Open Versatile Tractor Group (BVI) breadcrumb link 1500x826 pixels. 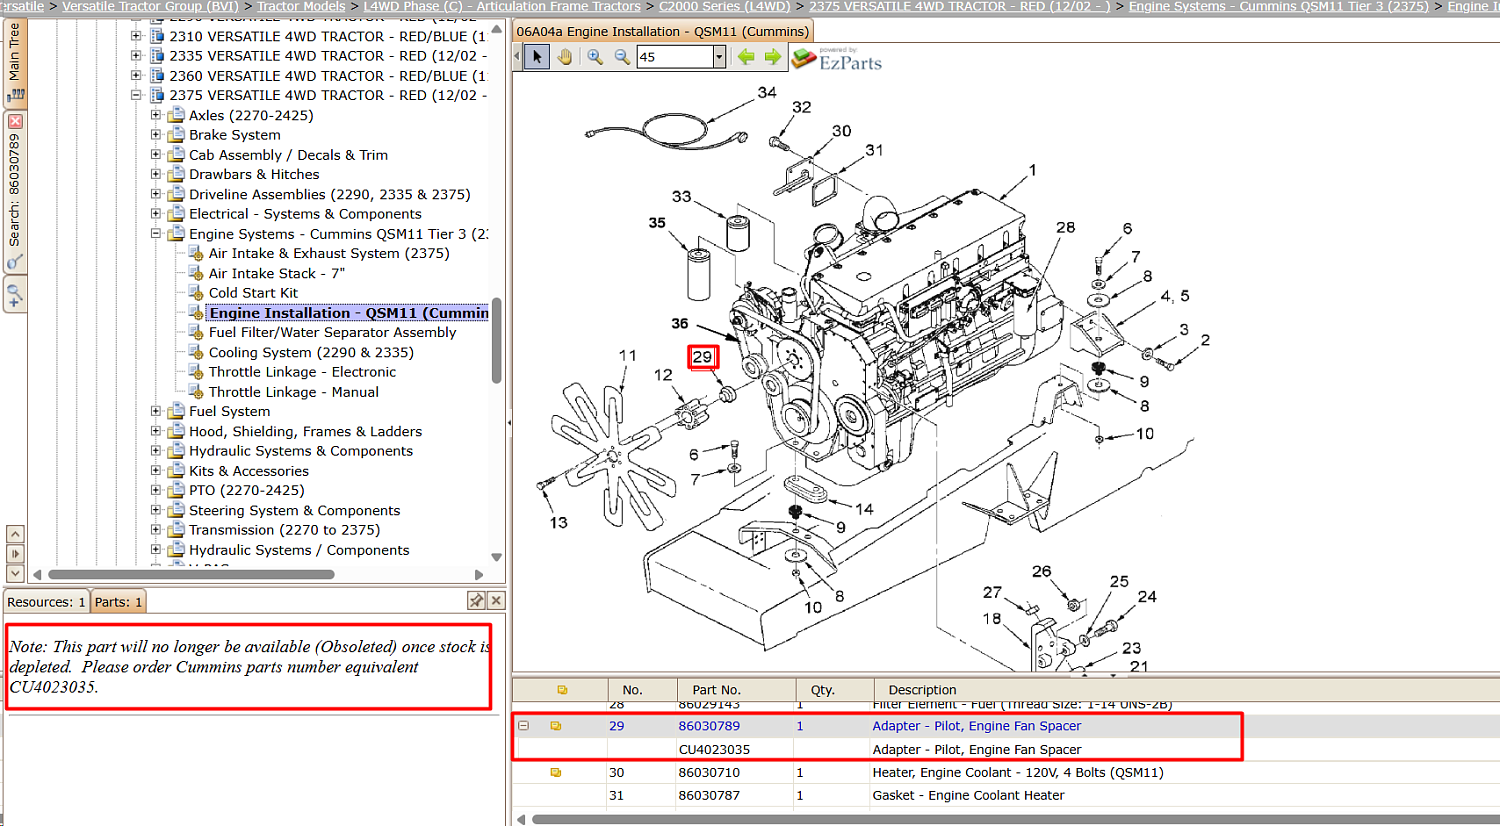151,6
